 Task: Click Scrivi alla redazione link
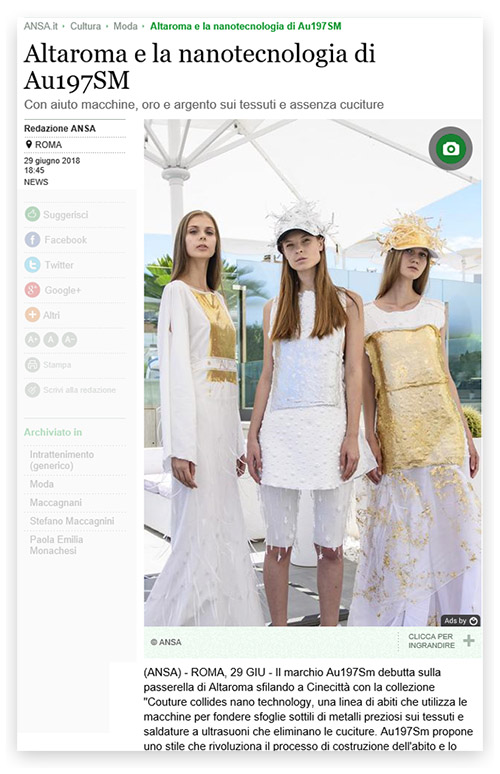pyautogui.click(x=79, y=390)
